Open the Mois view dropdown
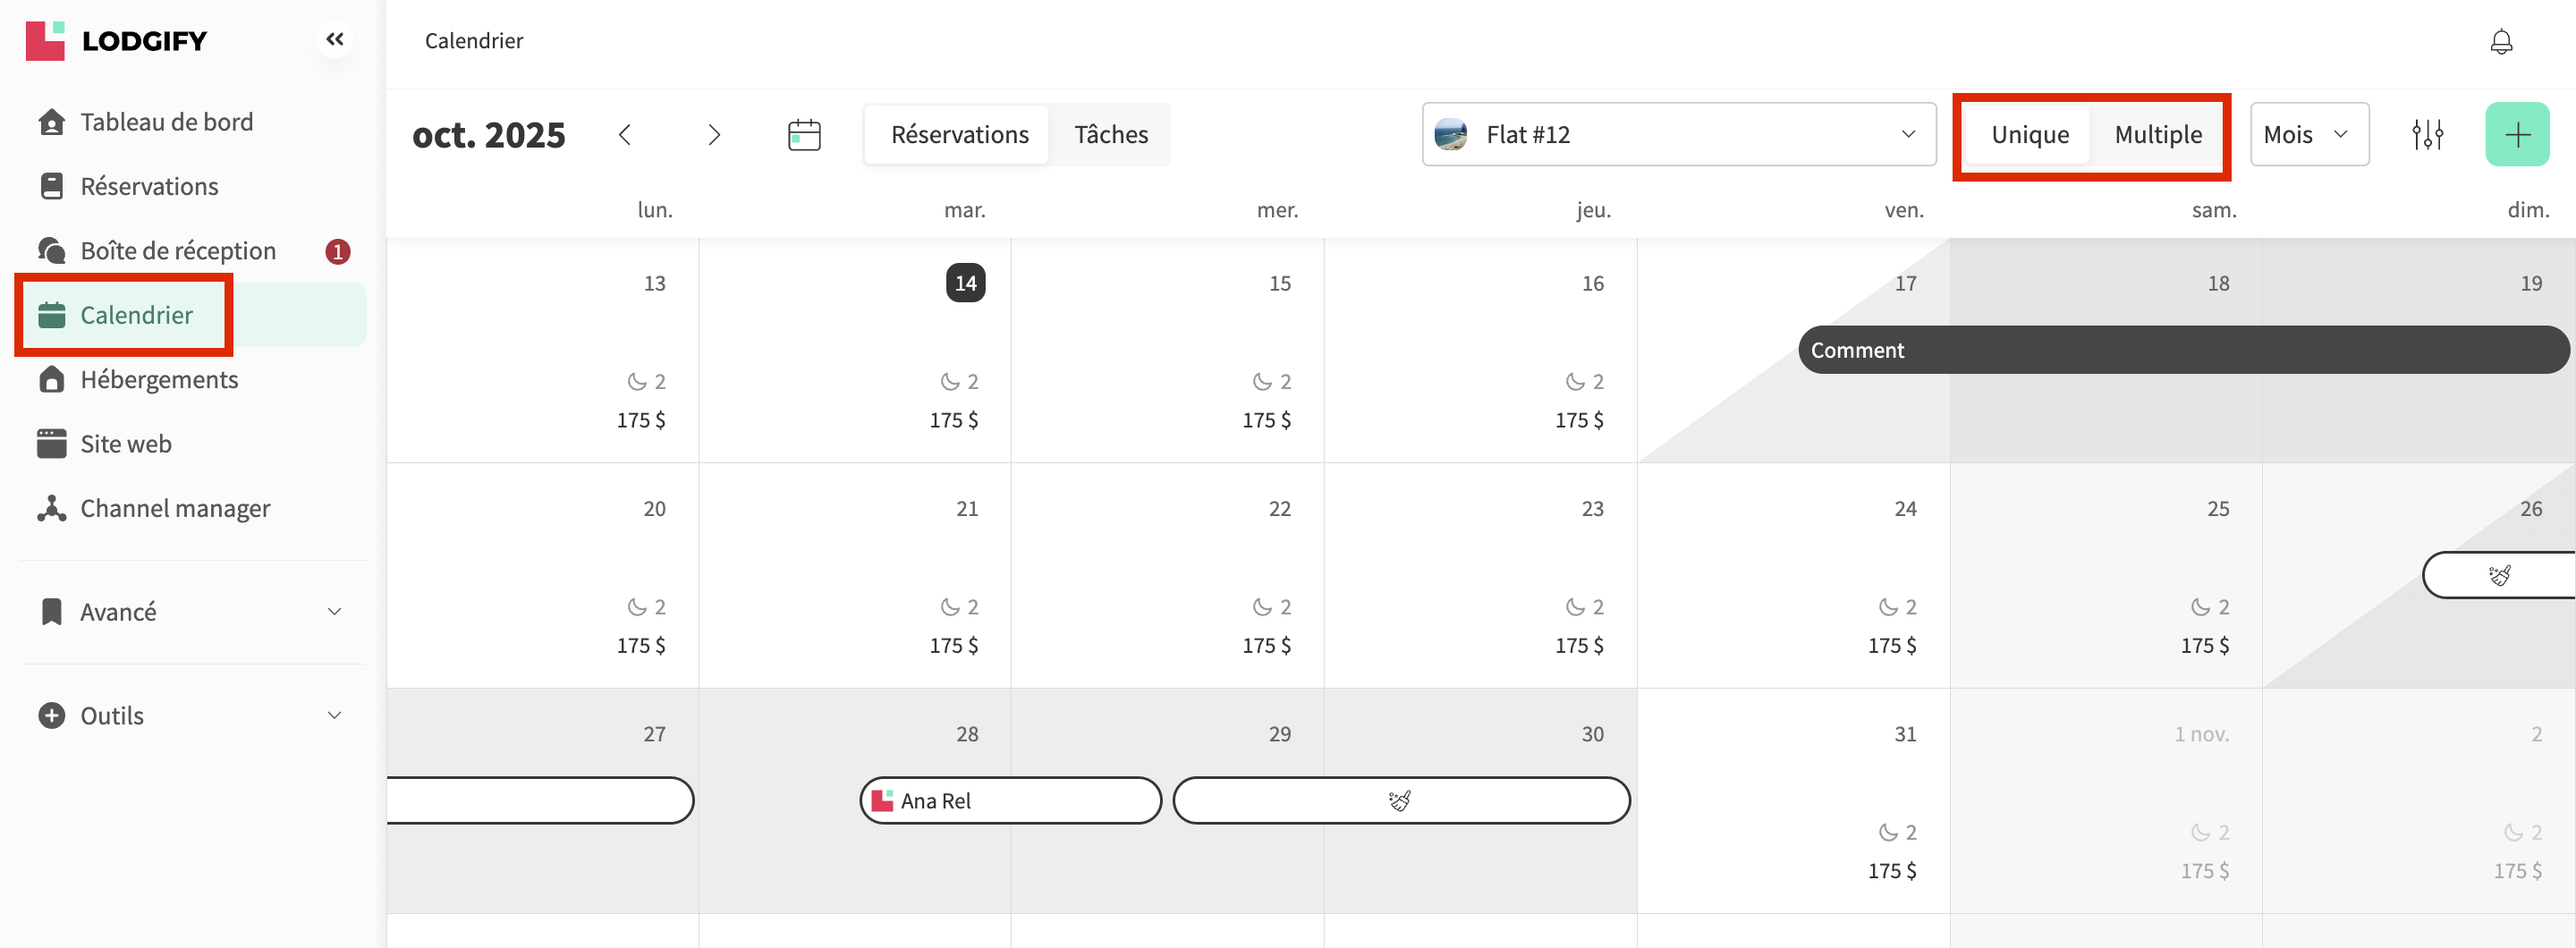2576x948 pixels. [x=2307, y=134]
